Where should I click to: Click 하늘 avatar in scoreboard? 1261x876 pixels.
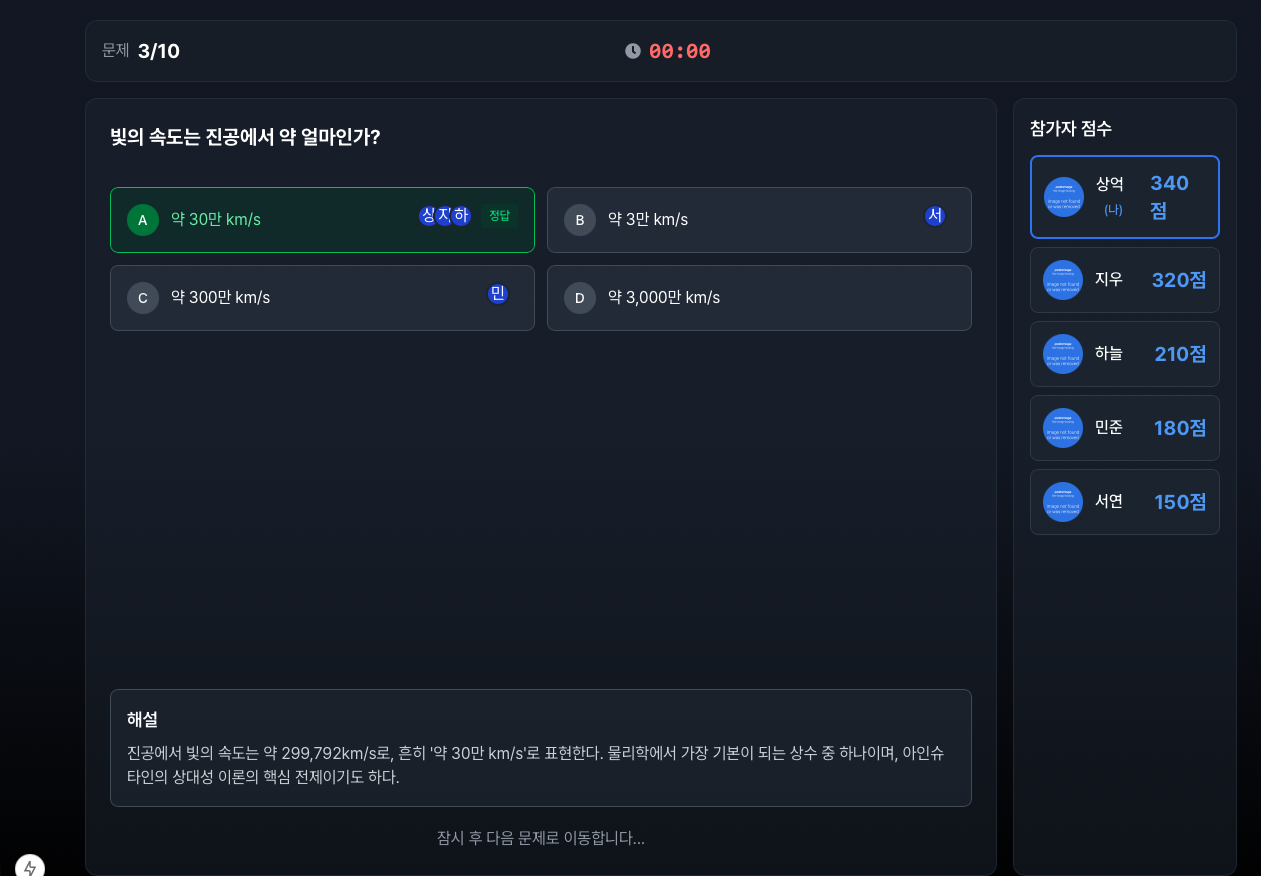1063,354
